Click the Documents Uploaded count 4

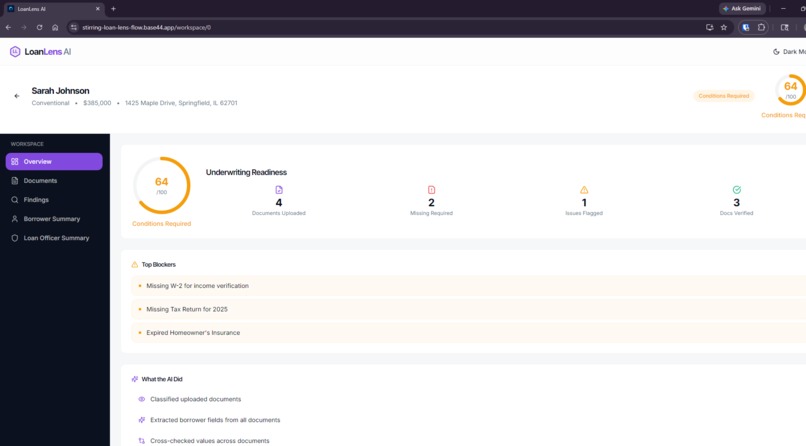[279, 203]
